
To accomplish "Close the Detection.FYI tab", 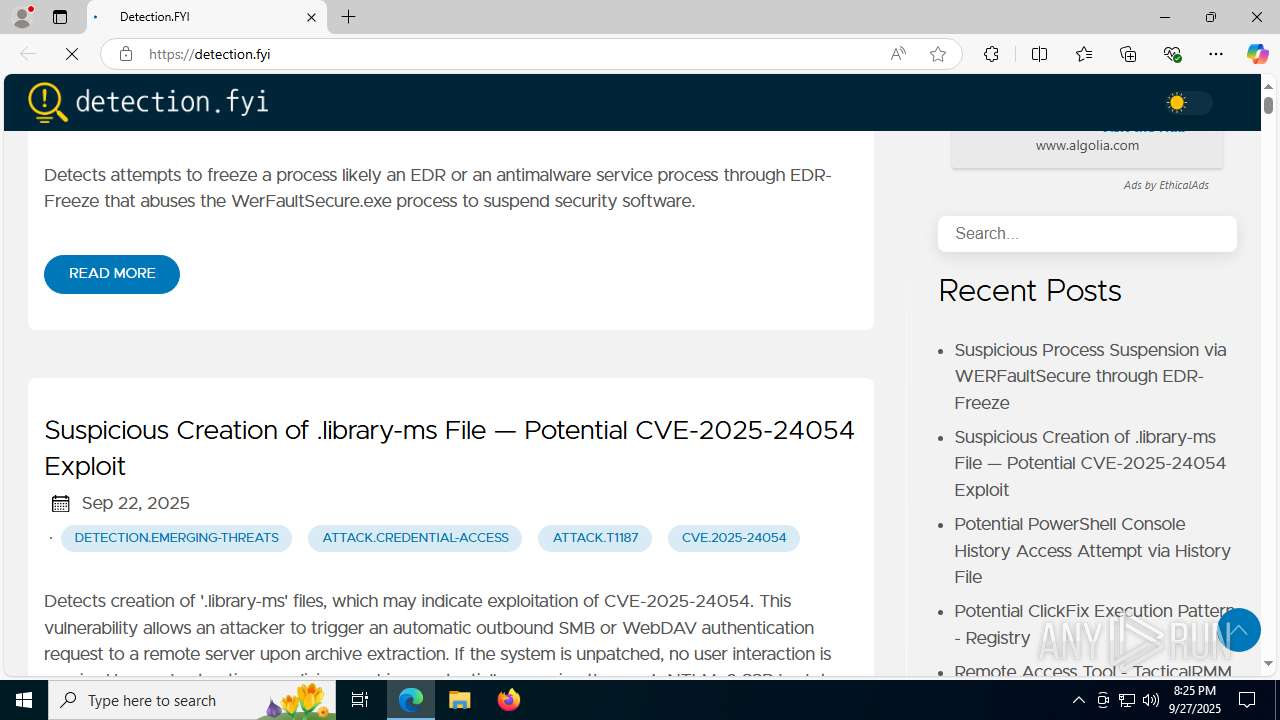I will click(311, 17).
